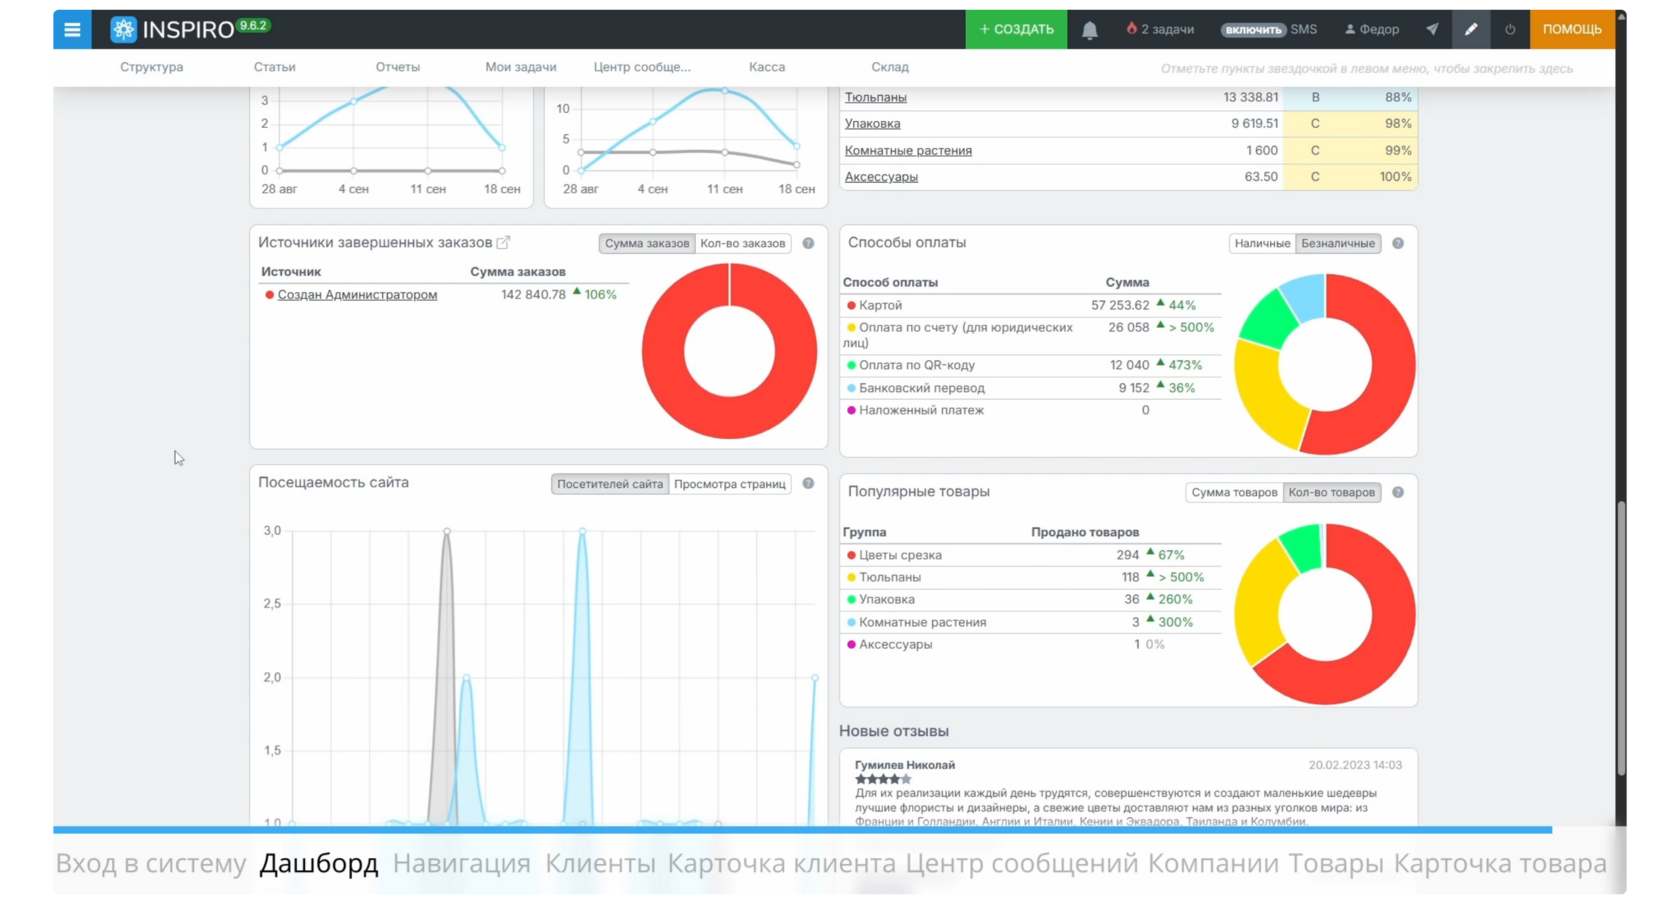Open the Создан Администратором source link
This screenshot has height=904, width=1680.
[x=357, y=295]
